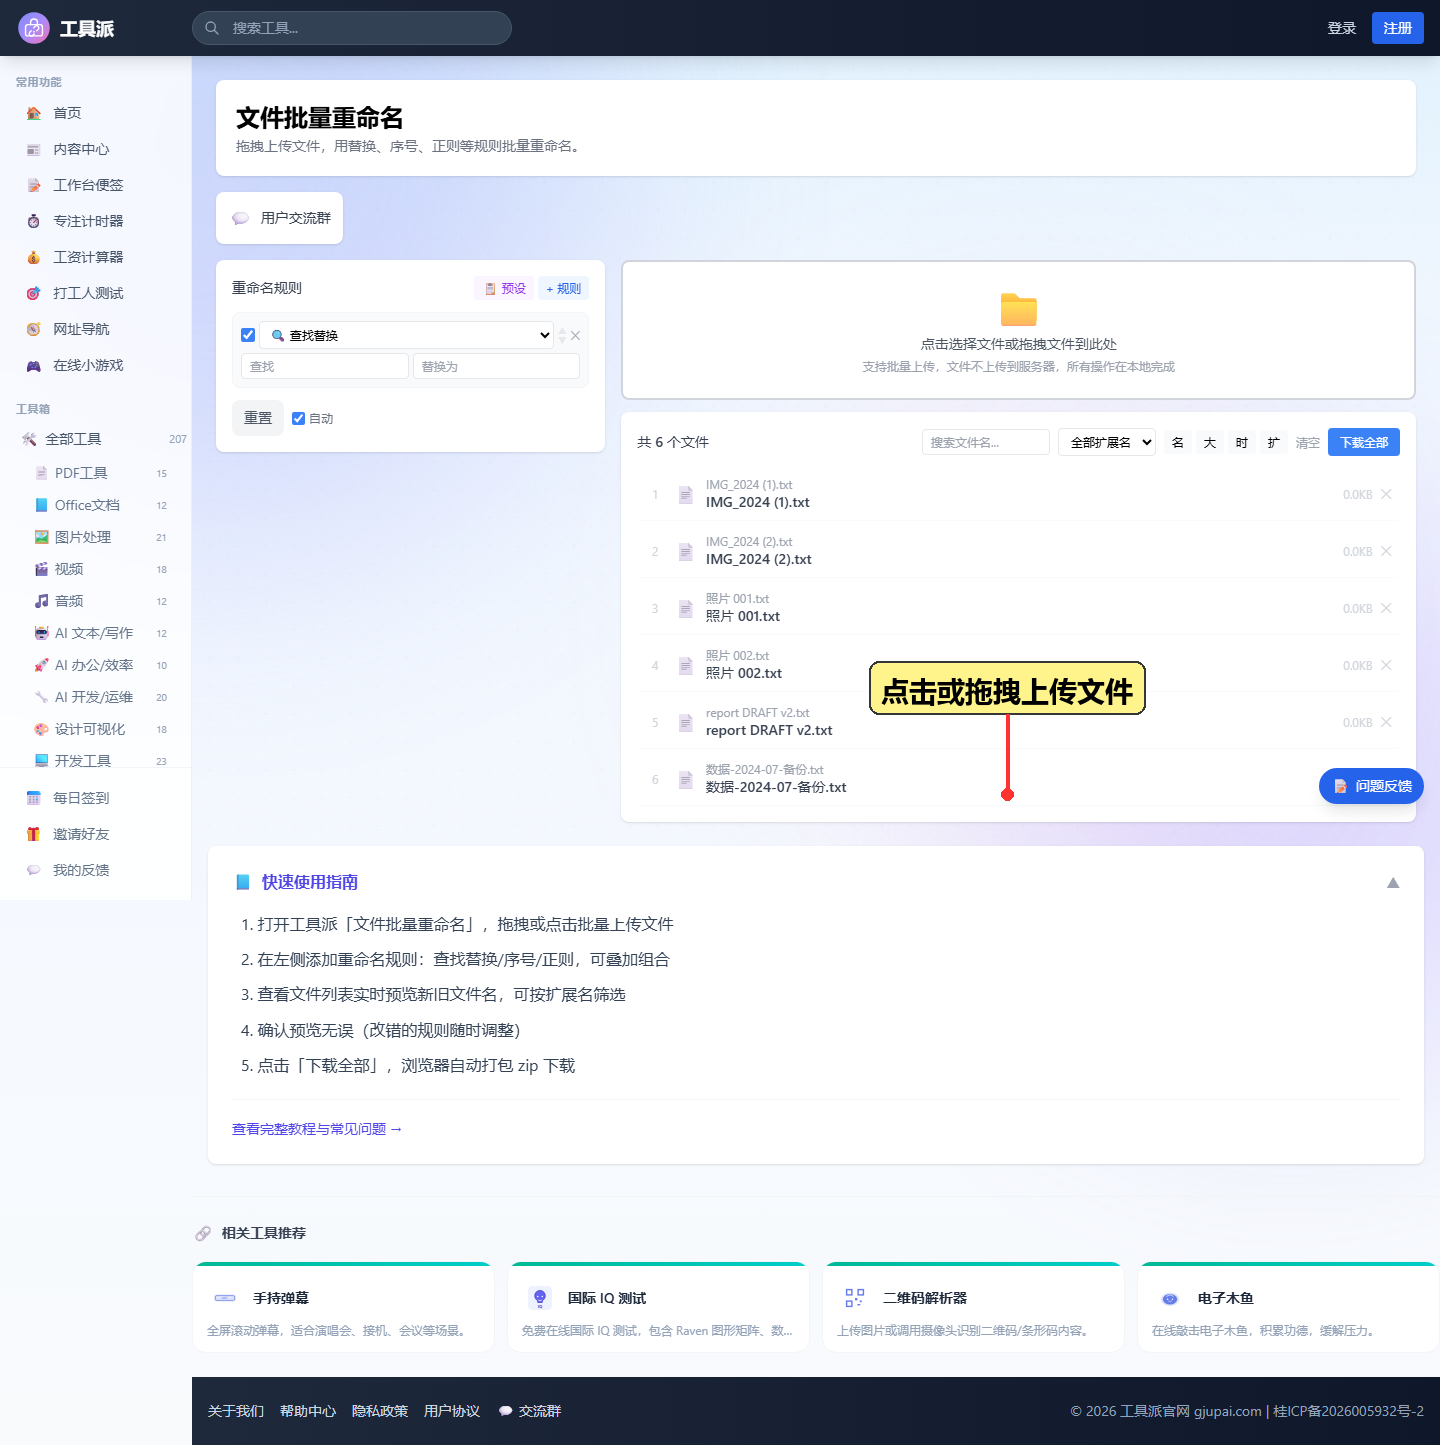
Task: Sort files by 大
Action: (1210, 442)
